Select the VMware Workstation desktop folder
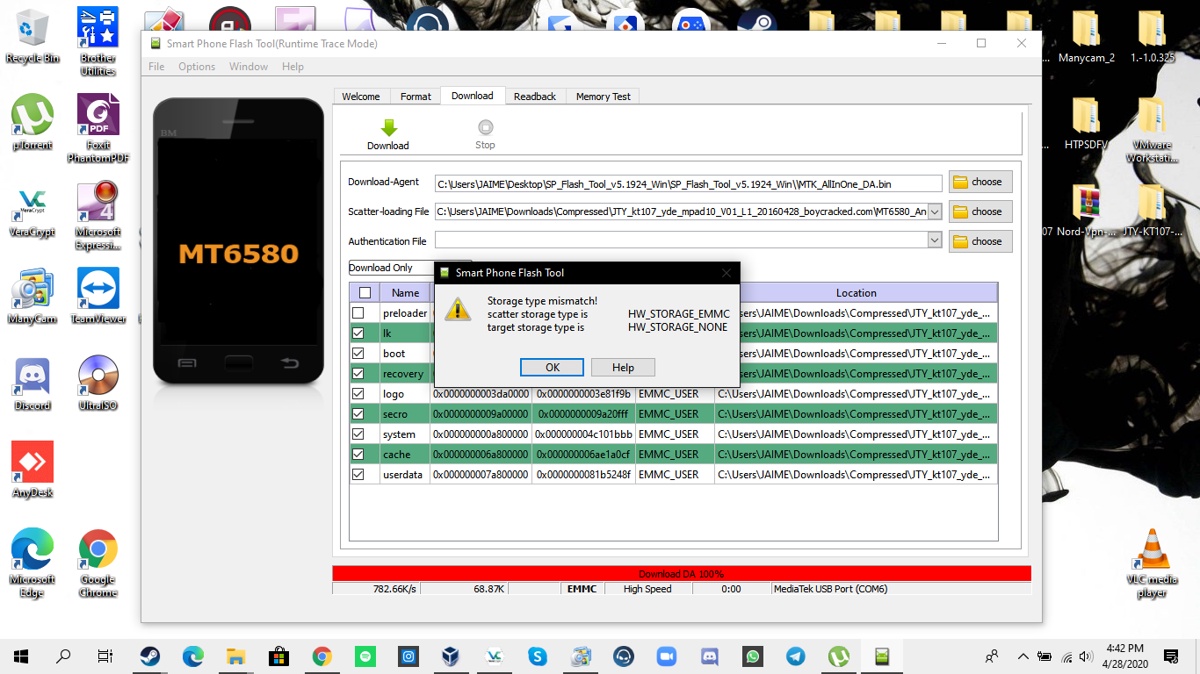 coord(1151,130)
